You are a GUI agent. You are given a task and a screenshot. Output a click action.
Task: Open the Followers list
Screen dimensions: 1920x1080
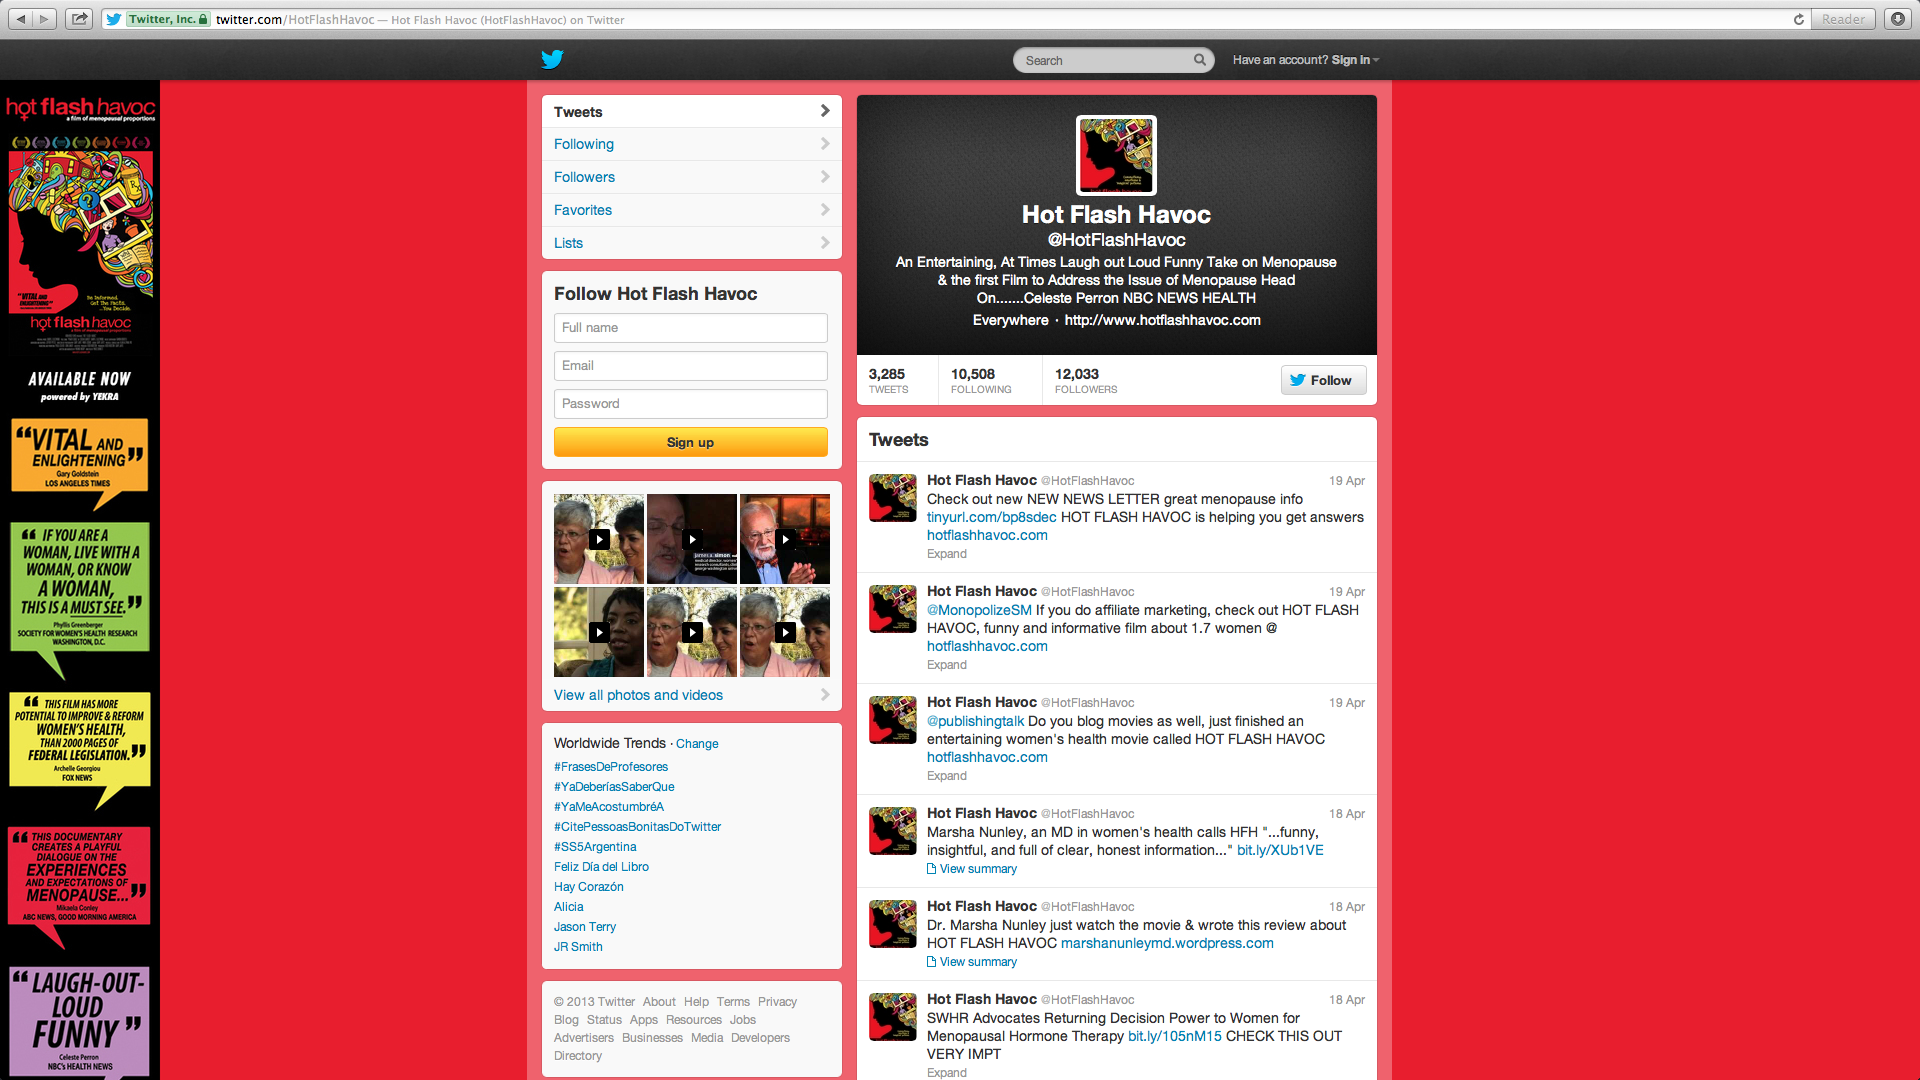click(x=692, y=177)
